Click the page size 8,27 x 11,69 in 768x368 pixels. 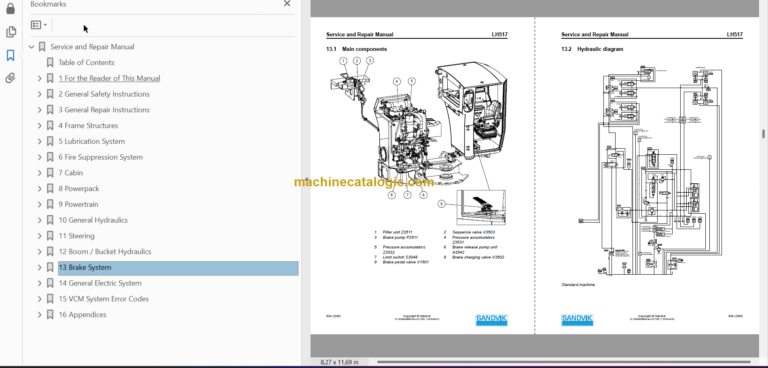point(339,362)
